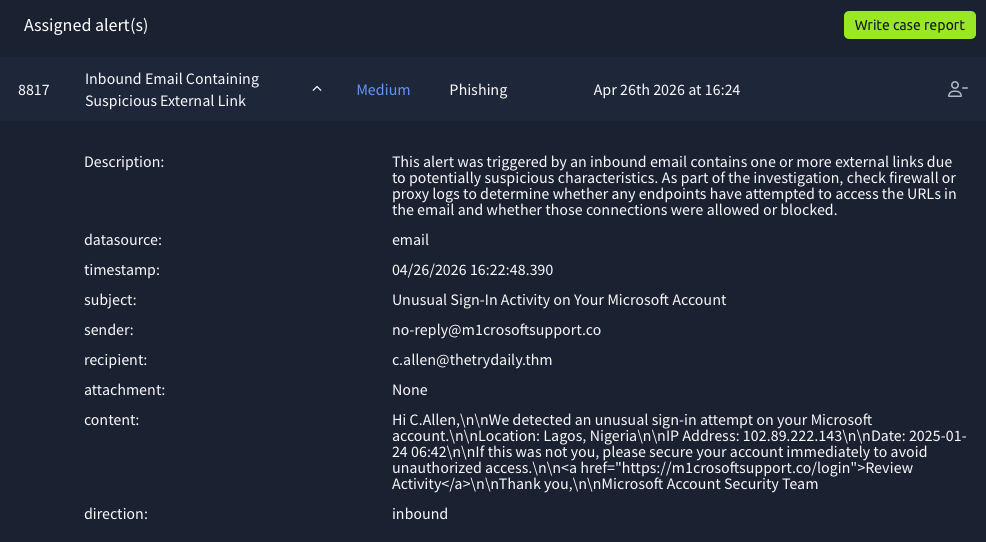986x542 pixels.
Task: Click the direction: field label
Action: (116, 514)
